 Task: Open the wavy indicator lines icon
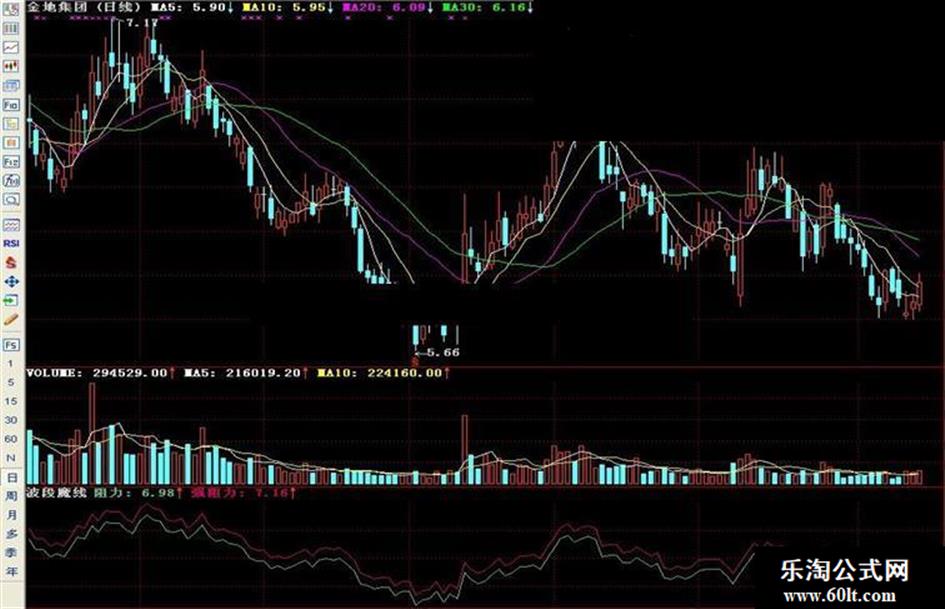coord(11,224)
